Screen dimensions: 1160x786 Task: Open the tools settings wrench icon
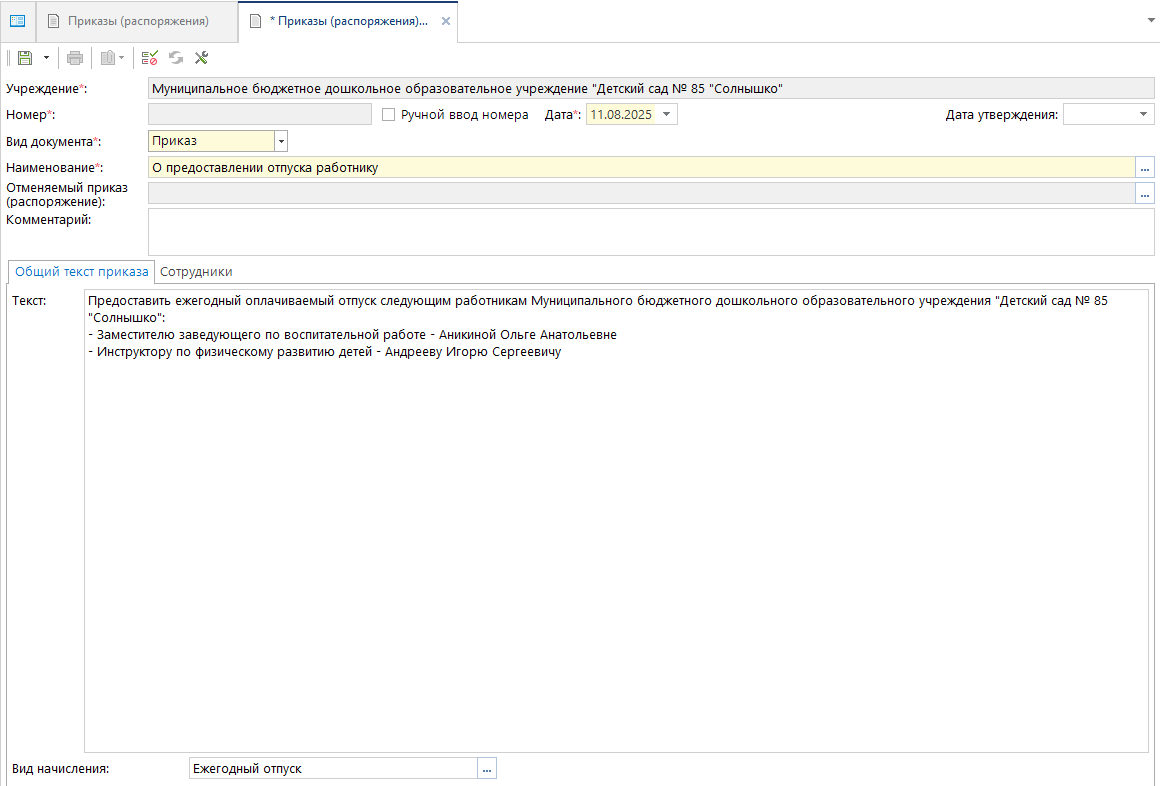point(201,58)
